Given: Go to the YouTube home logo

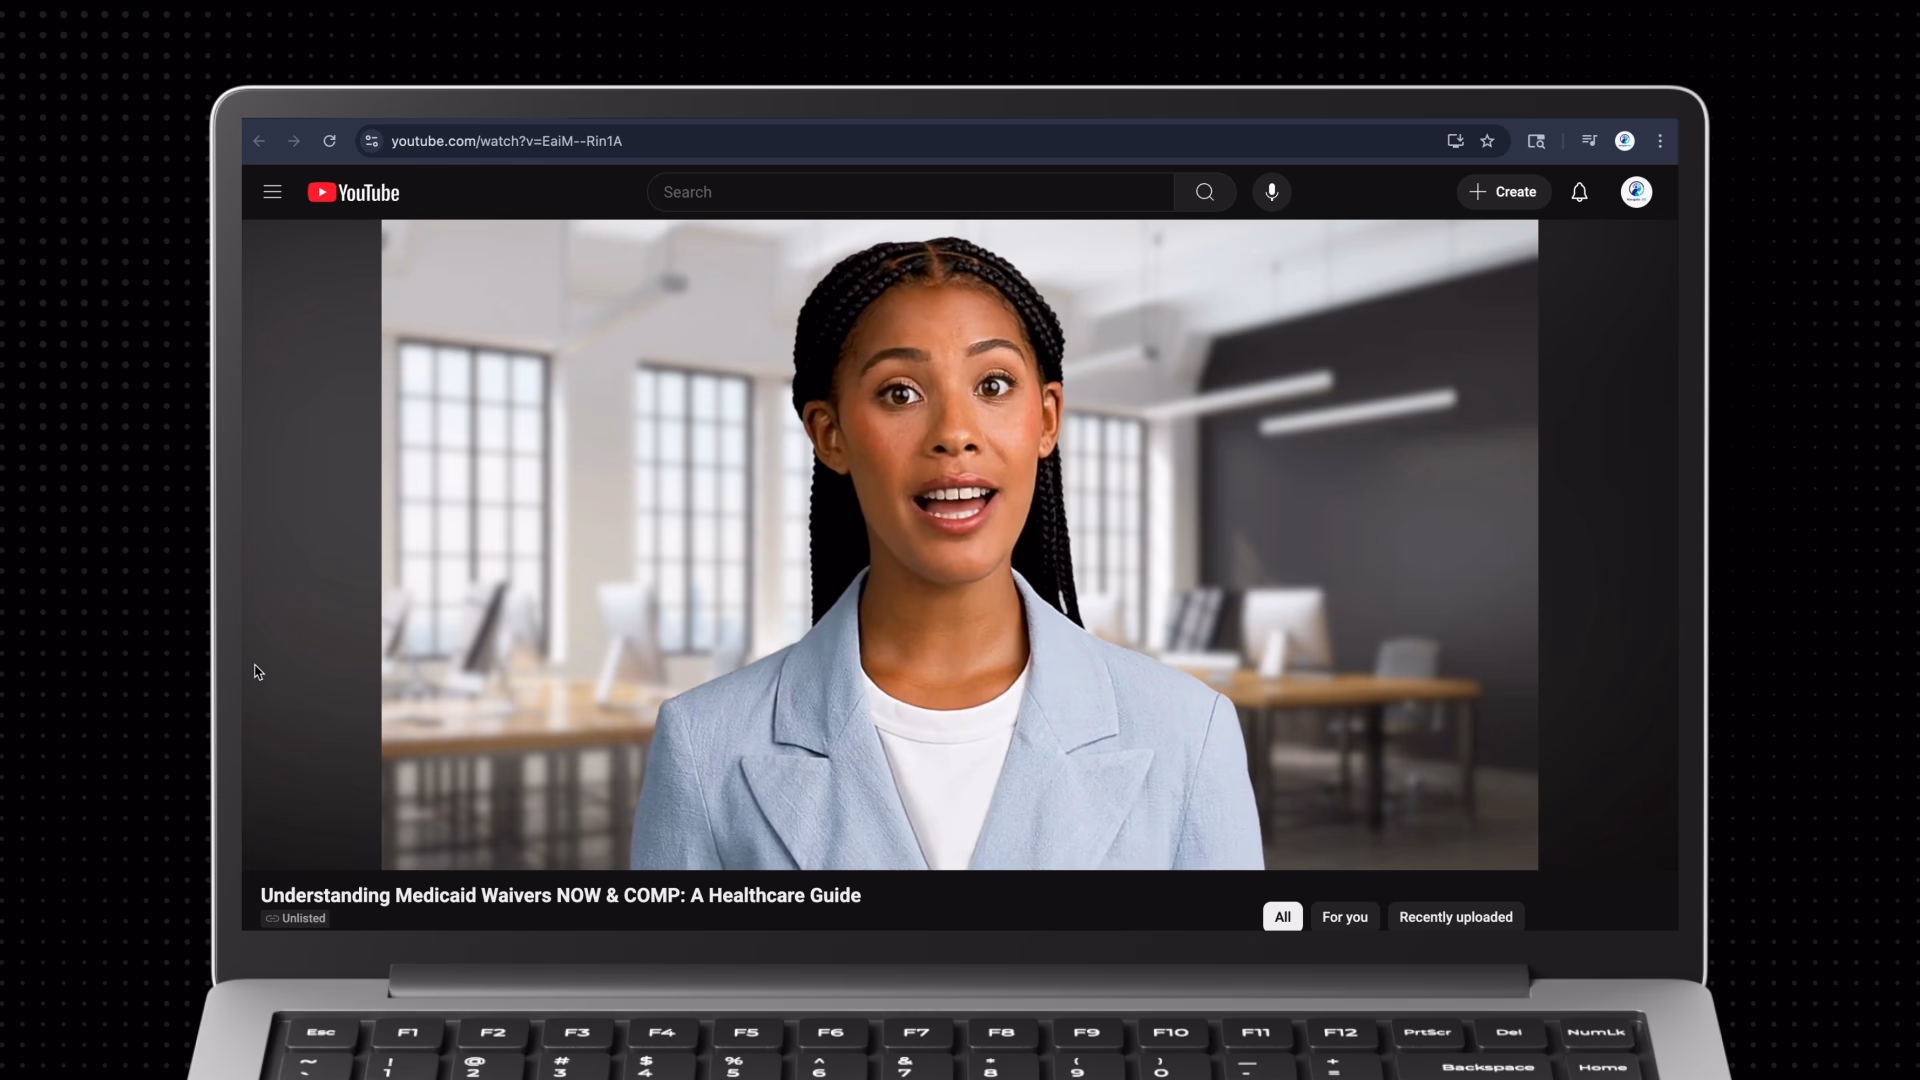Looking at the screenshot, I should tap(353, 192).
